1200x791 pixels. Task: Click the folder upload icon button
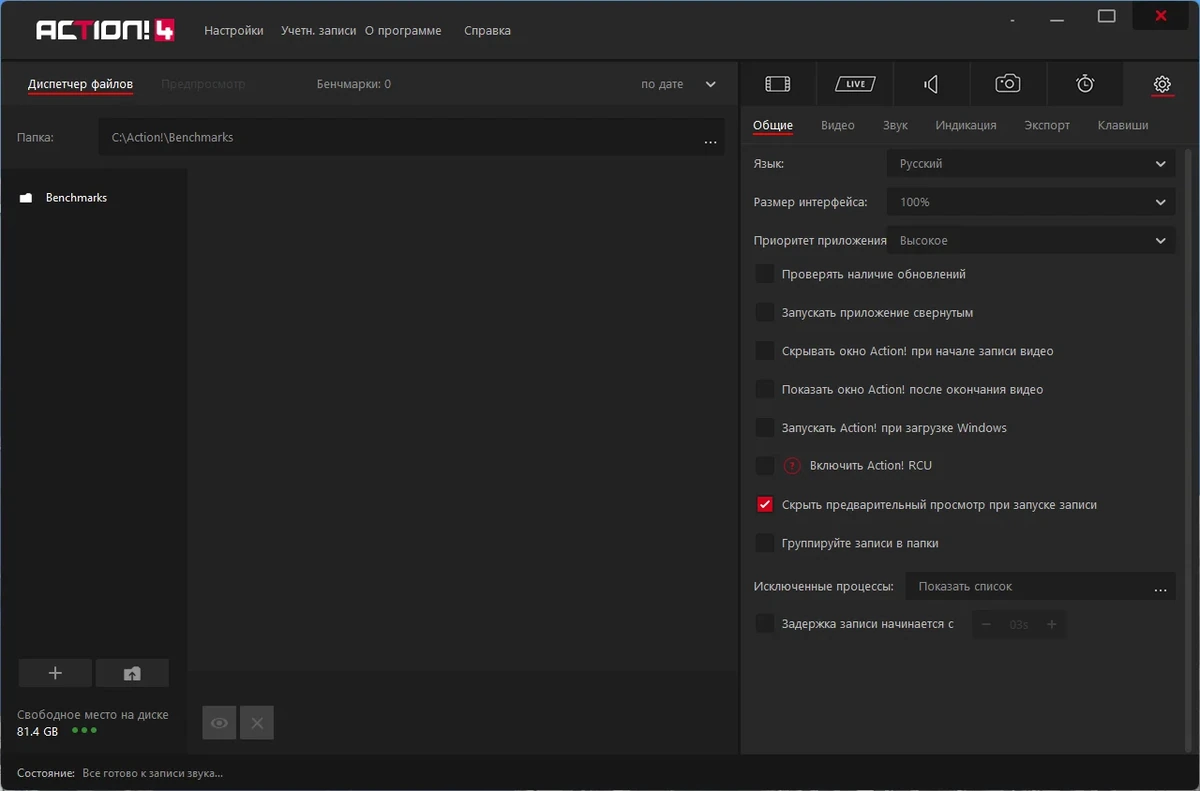[x=132, y=673]
